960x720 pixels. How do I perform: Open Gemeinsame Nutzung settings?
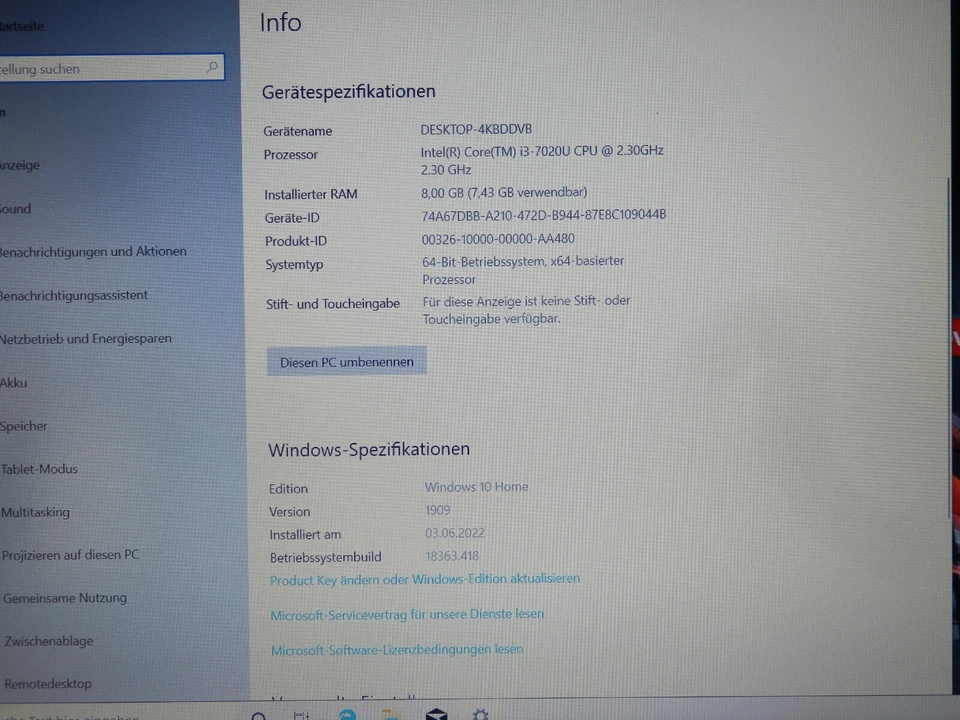point(65,598)
